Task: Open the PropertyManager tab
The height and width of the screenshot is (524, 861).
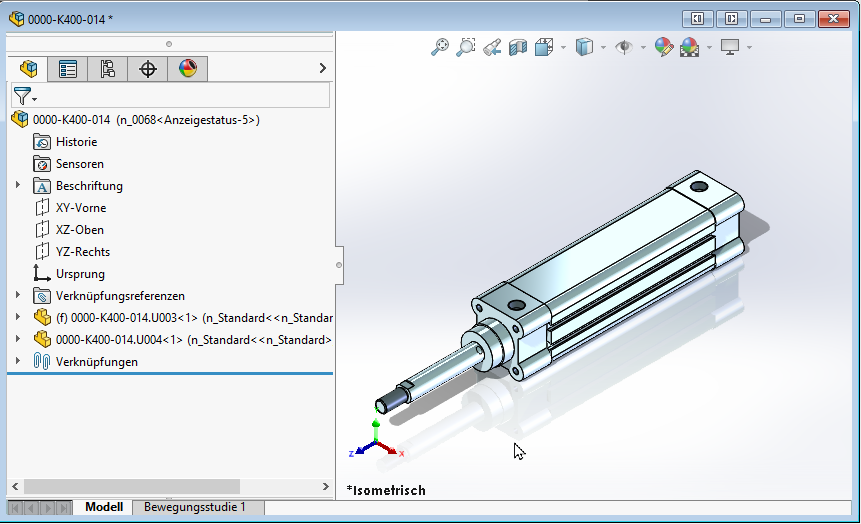Action: tap(68, 69)
